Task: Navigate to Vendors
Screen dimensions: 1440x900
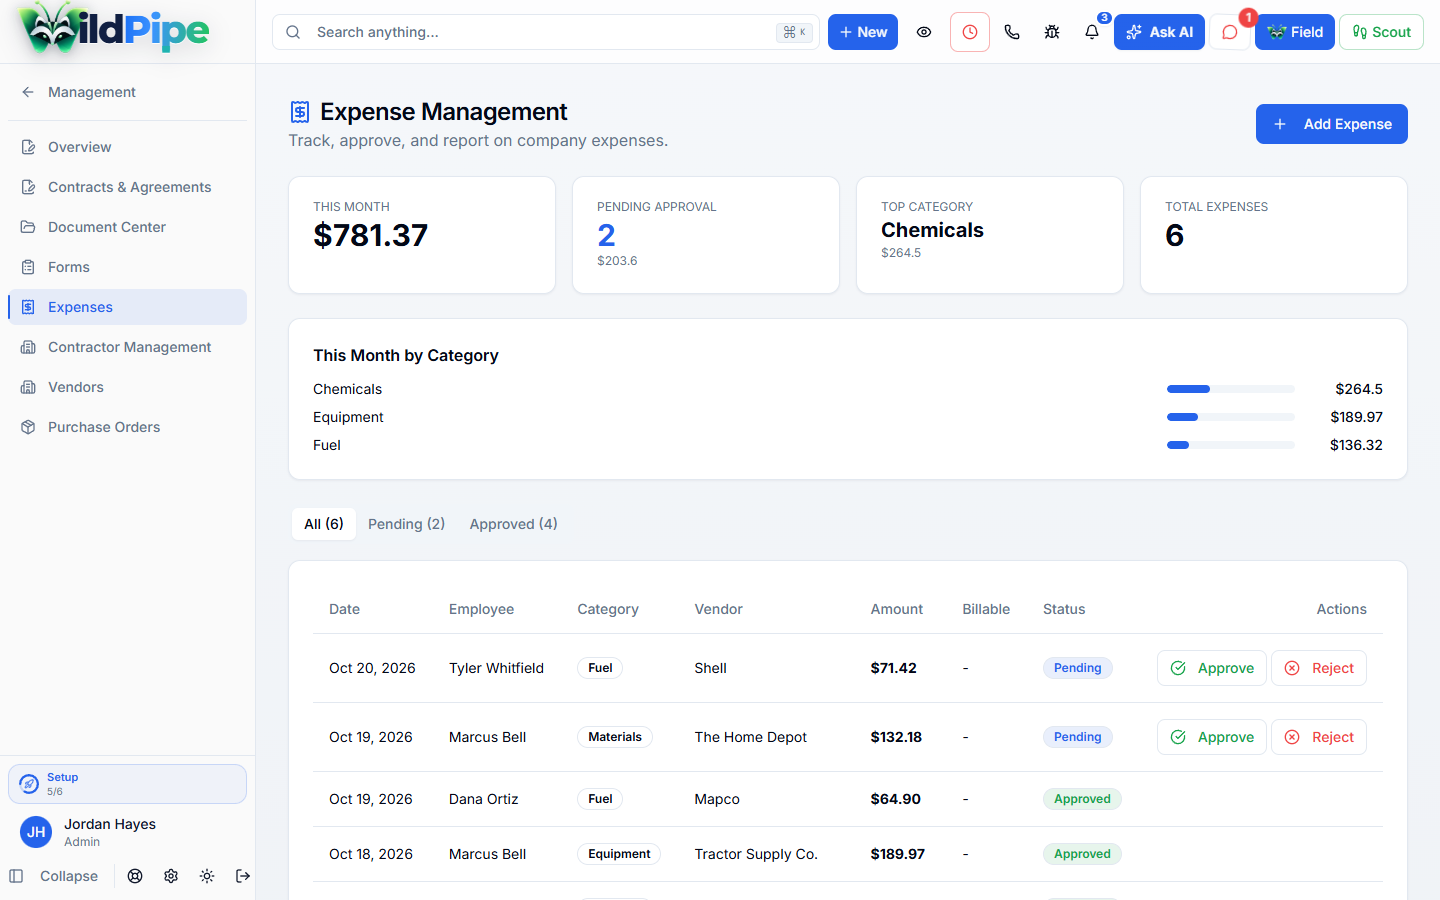Action: coord(127,387)
